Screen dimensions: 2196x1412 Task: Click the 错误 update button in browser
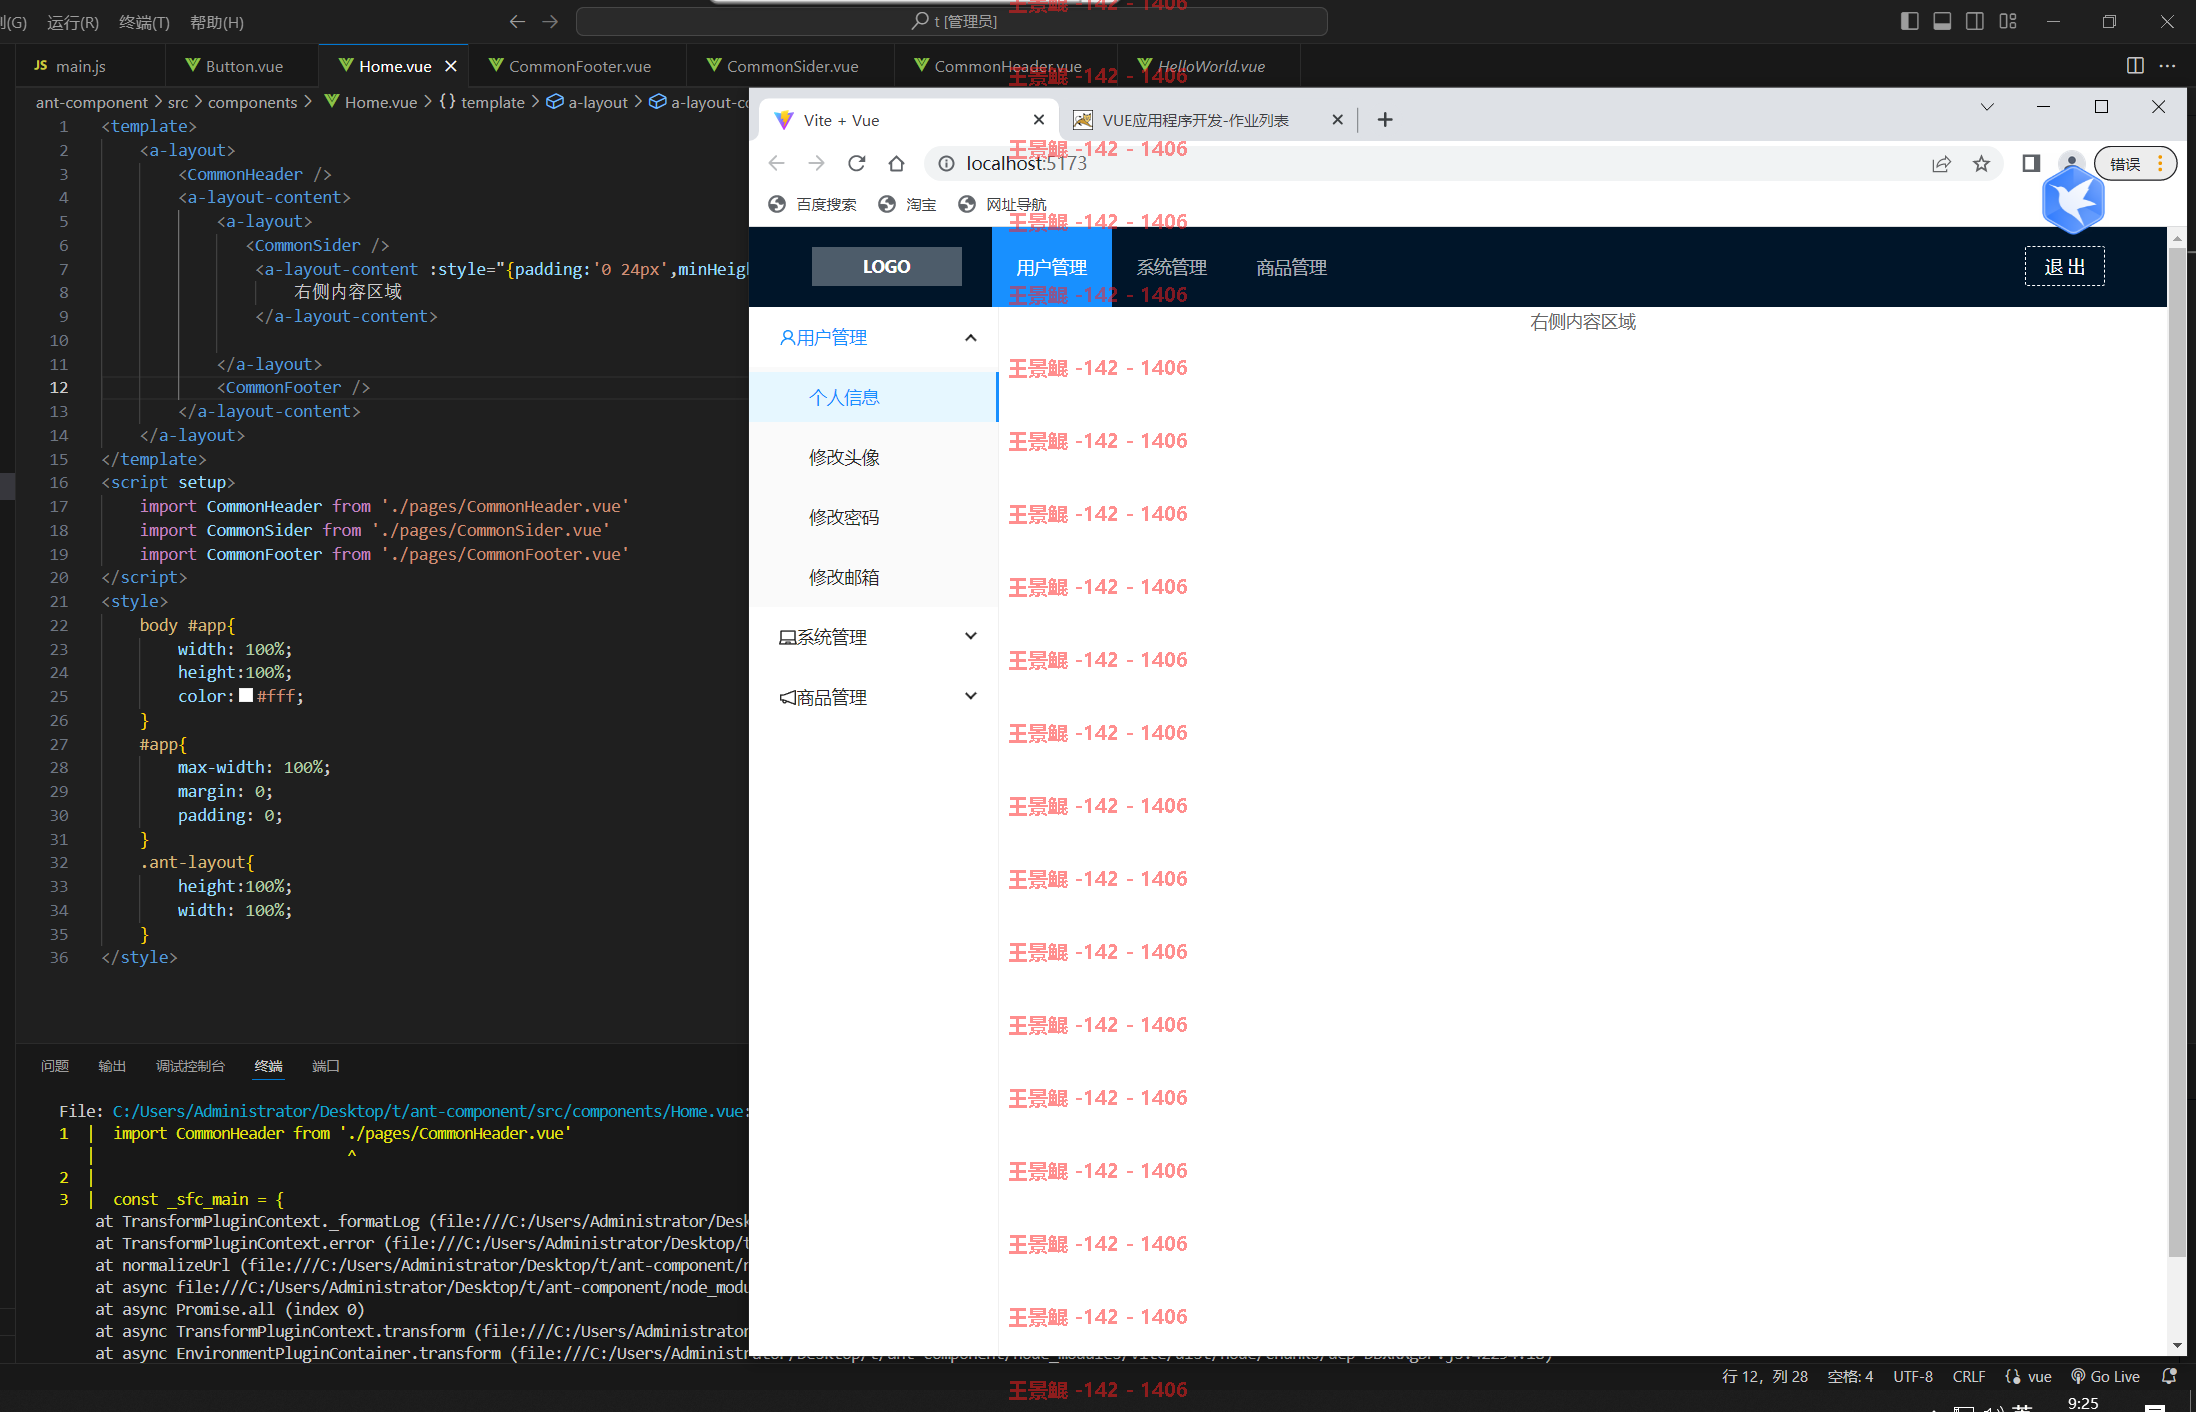coord(2135,163)
